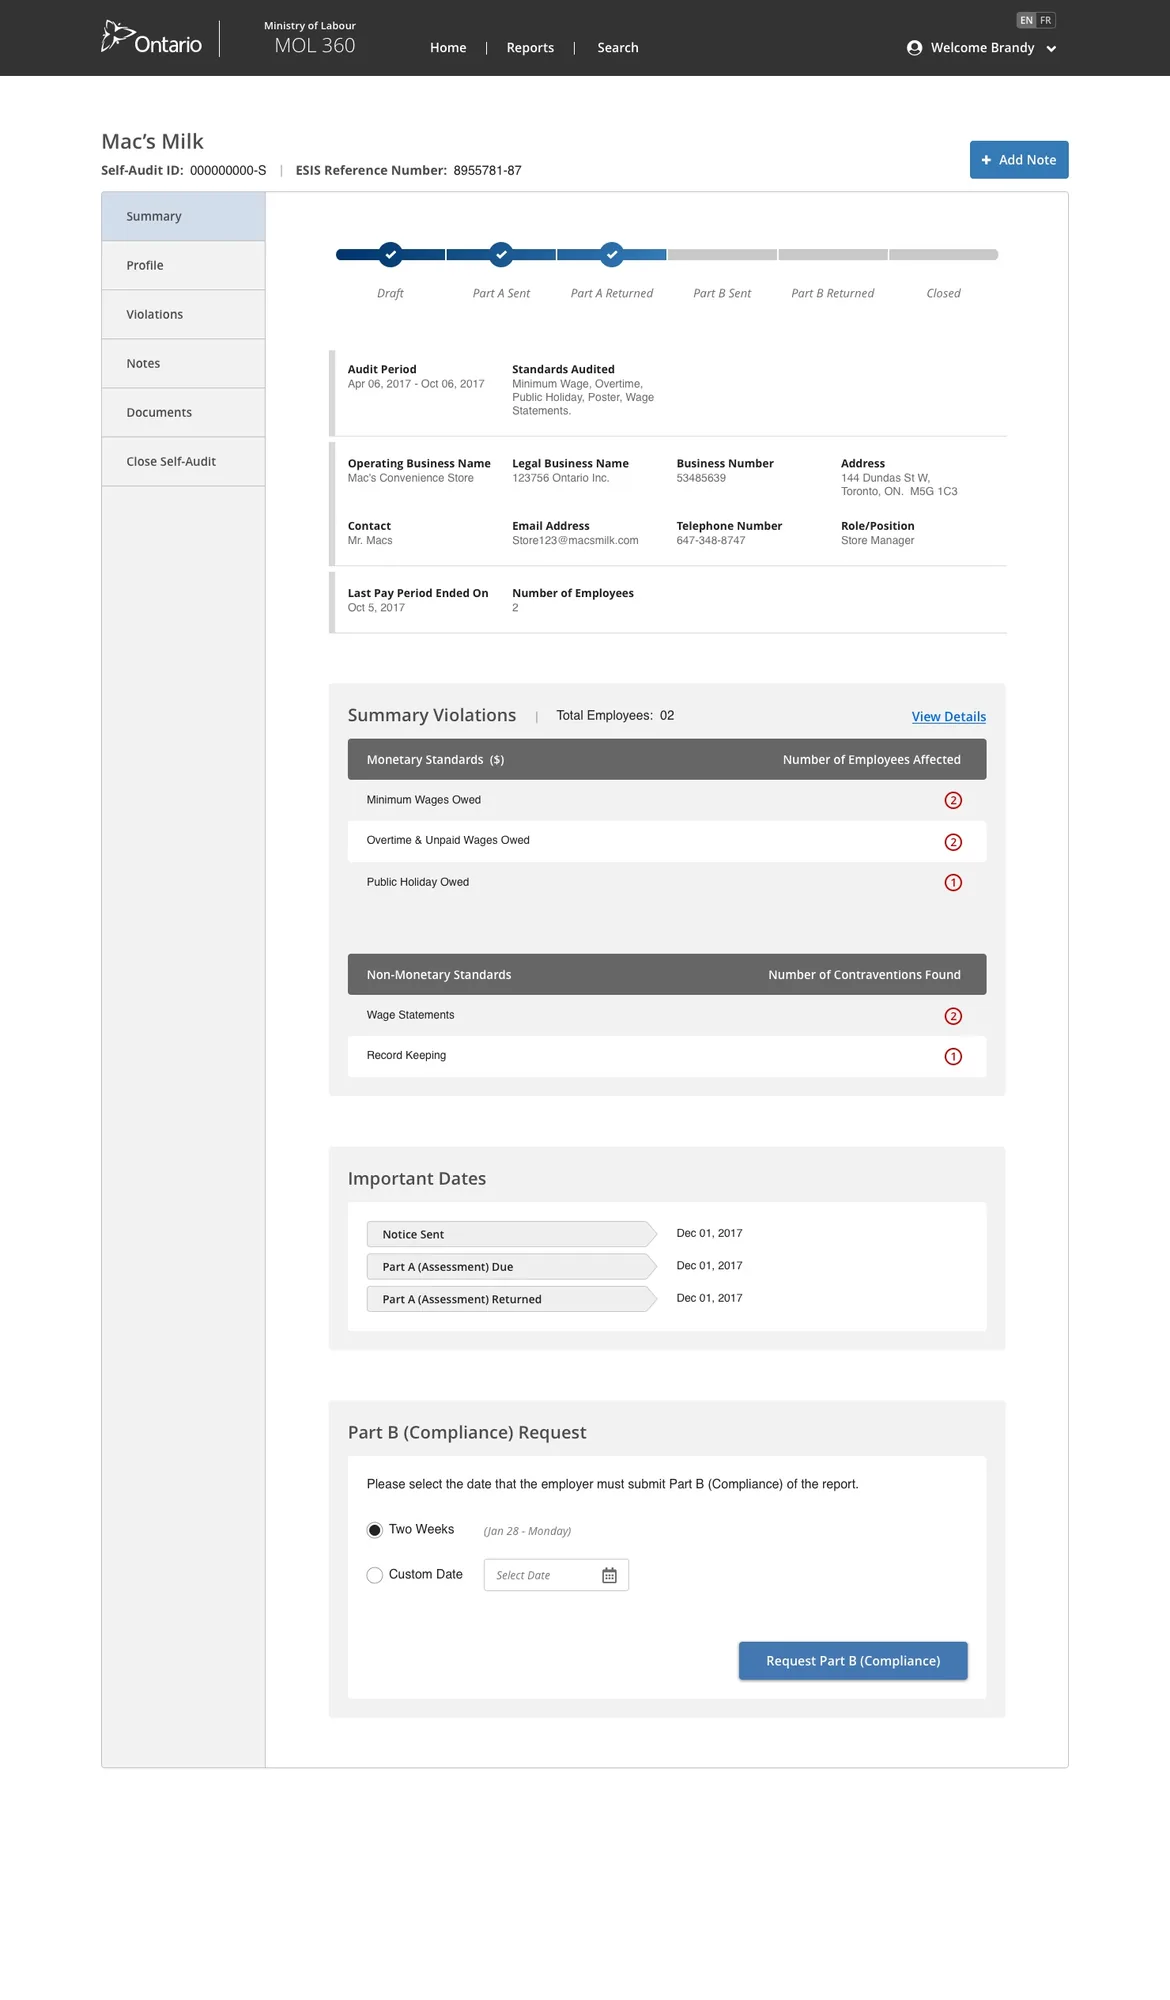Open the Search menu item
This screenshot has width=1170, height=2000.
[618, 48]
